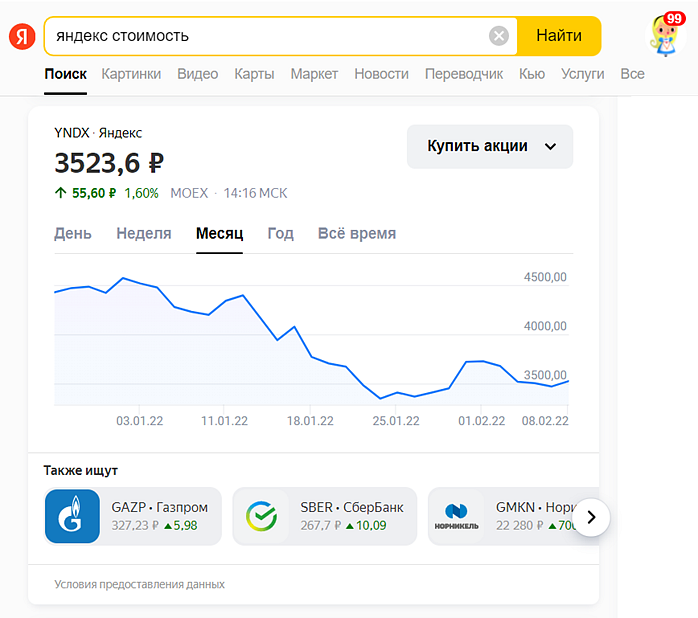Image resolution: width=698 pixels, height=618 pixels.
Task: Select the Год chart period
Action: 281,233
